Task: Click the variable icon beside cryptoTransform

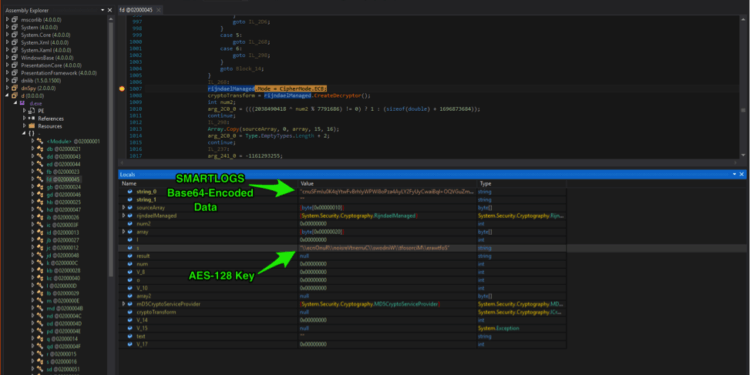Action: [x=130, y=312]
